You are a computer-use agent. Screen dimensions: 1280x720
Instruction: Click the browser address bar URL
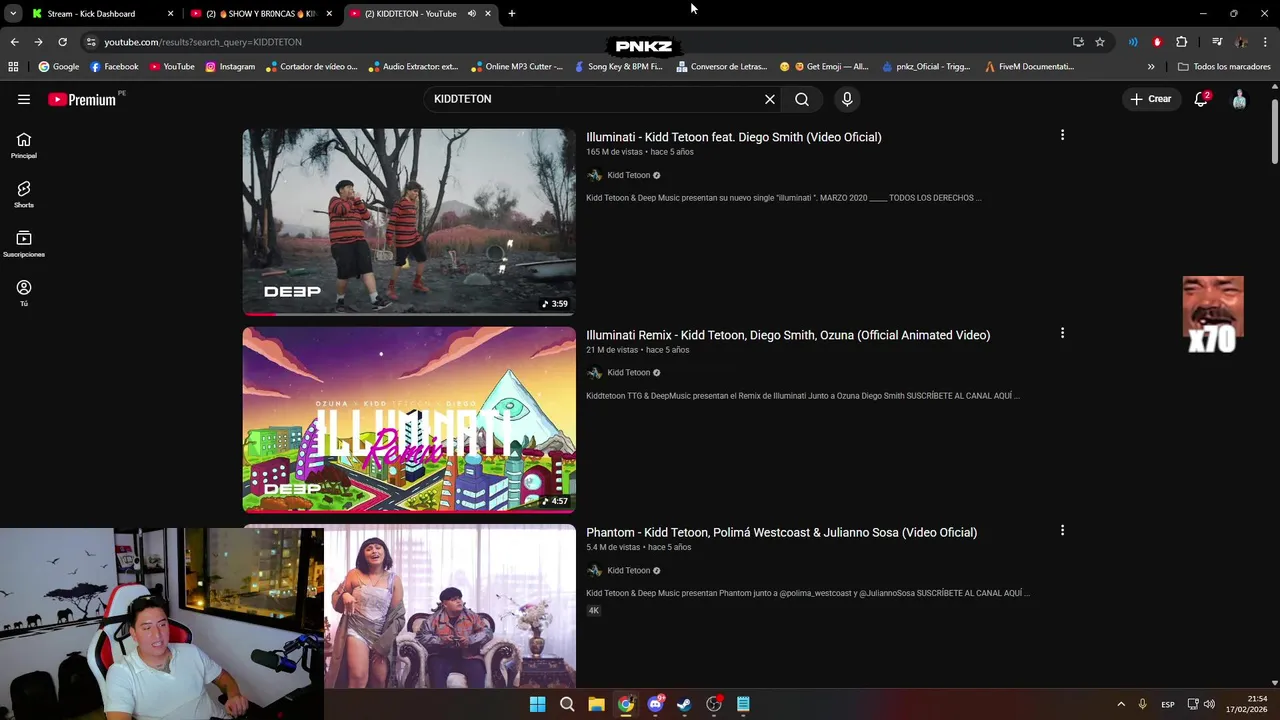[x=203, y=42]
